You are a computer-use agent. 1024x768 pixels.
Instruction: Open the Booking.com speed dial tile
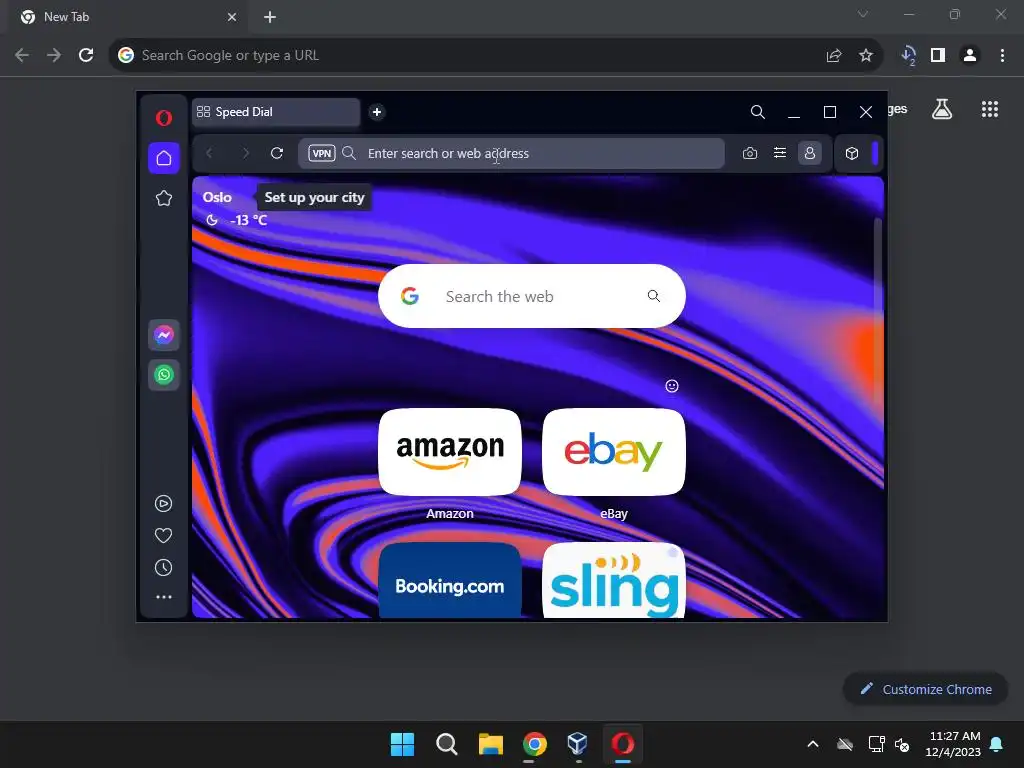click(450, 580)
